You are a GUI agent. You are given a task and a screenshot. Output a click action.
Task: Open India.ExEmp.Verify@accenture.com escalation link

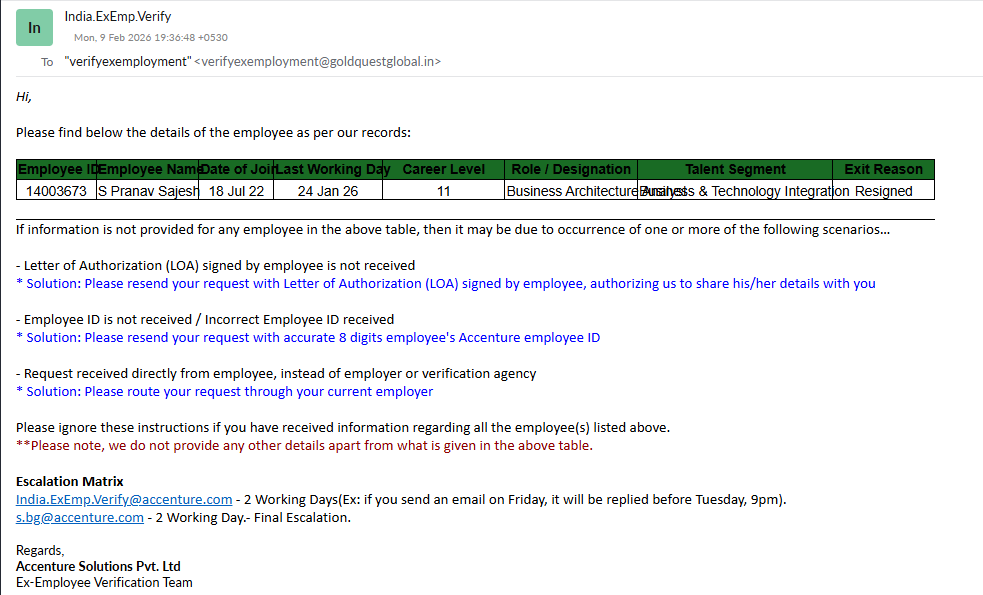124,500
